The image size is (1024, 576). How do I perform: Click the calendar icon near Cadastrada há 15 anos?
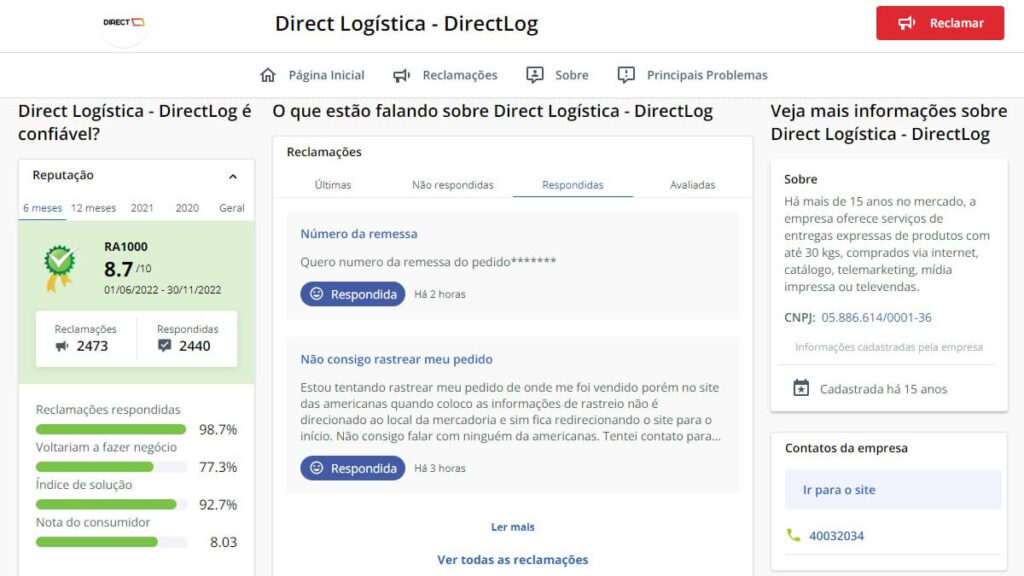click(x=800, y=388)
